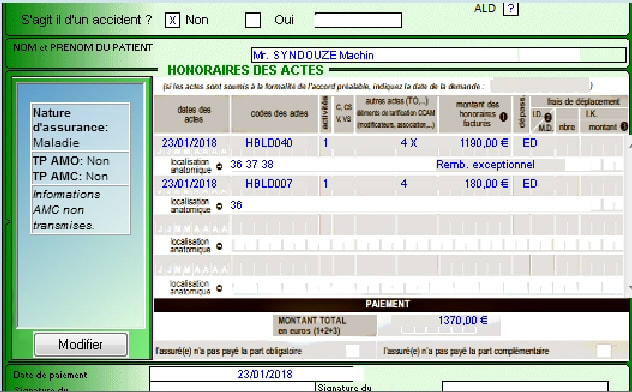Click the empty accident date field

pyautogui.click(x=358, y=20)
